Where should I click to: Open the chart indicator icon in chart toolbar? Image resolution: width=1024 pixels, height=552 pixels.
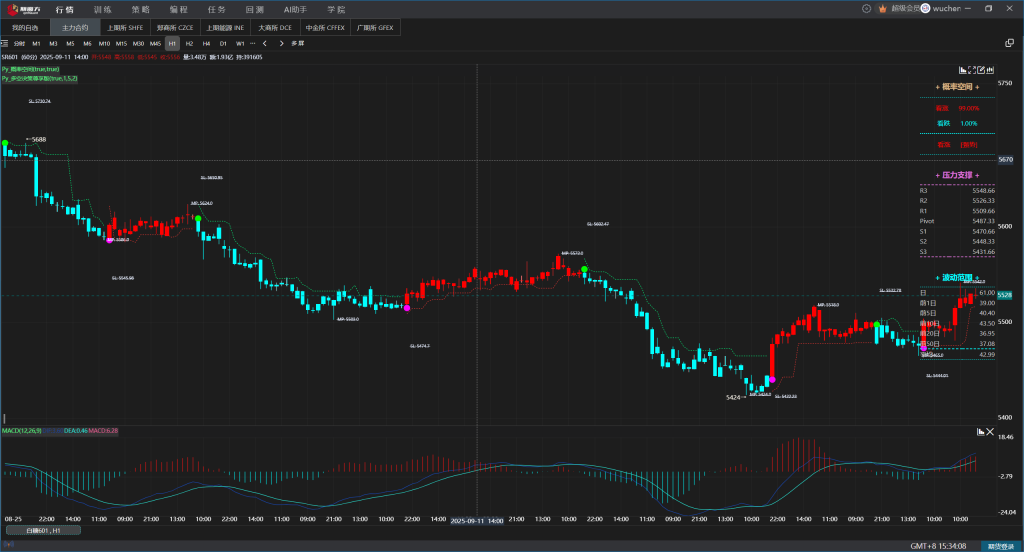[x=963, y=70]
